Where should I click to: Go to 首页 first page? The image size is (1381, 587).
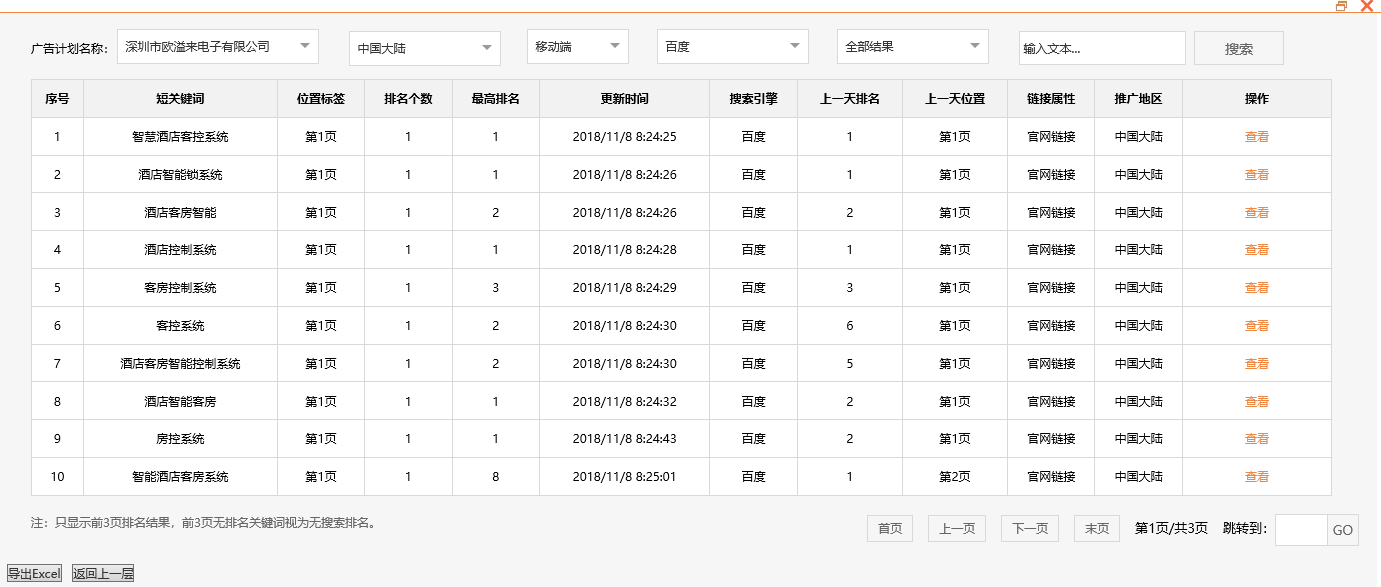point(888,528)
